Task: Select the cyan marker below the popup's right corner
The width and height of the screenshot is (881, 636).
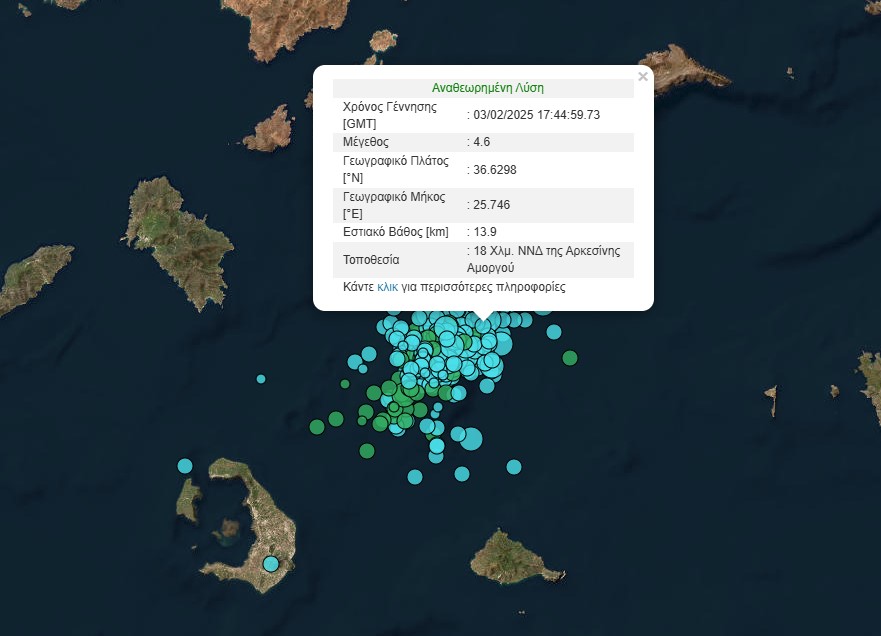Action: [553, 332]
